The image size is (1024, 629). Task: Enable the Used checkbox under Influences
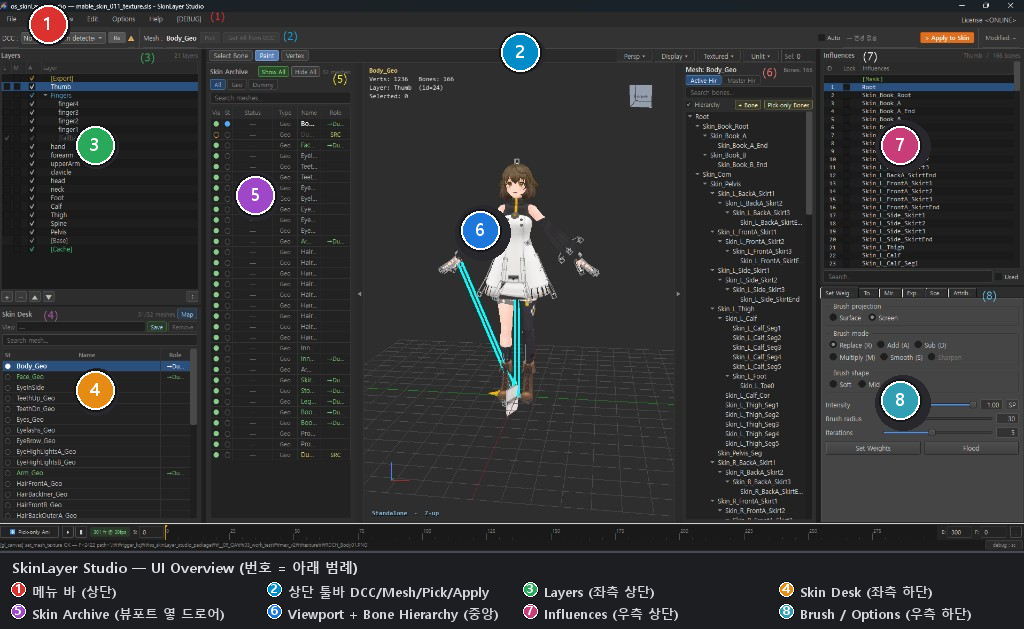click(997, 277)
